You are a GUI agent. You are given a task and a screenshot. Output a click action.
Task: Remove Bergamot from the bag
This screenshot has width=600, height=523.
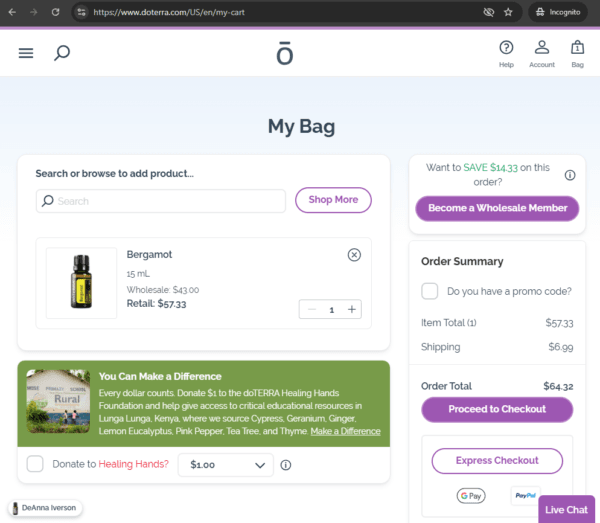pos(354,255)
